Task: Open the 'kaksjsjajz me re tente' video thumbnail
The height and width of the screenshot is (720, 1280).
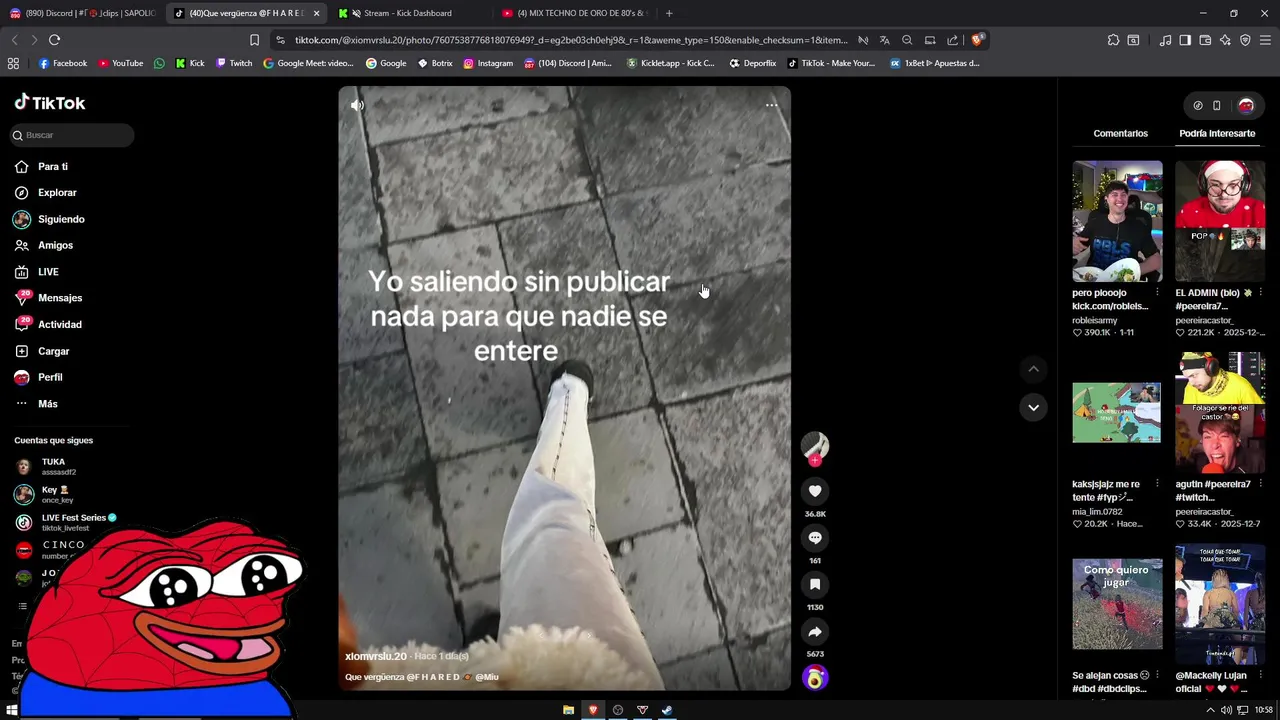Action: [1117, 412]
